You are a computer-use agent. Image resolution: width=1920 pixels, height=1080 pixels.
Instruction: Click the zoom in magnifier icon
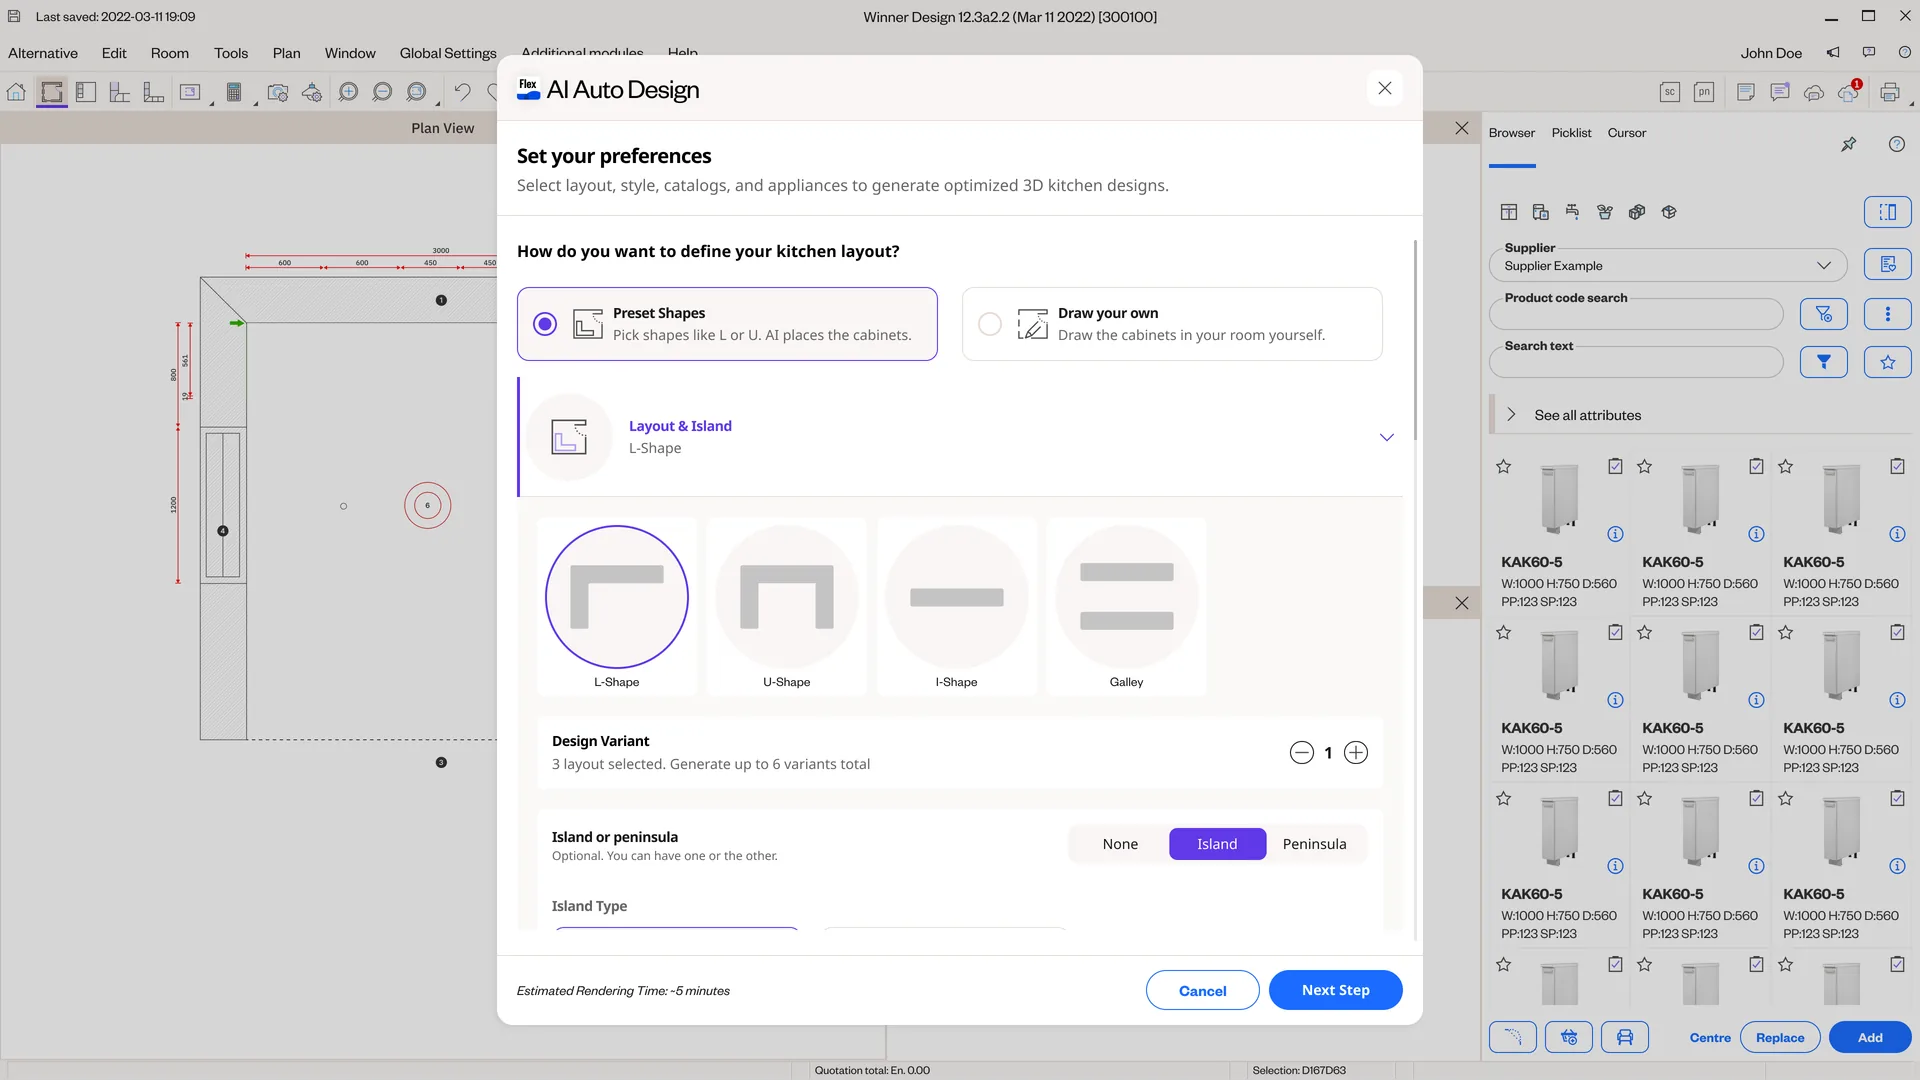348,92
